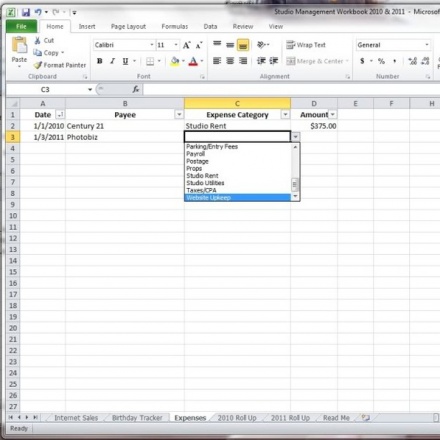Click the Paste clipboard icon
The height and width of the screenshot is (440, 440).
(x=19, y=45)
